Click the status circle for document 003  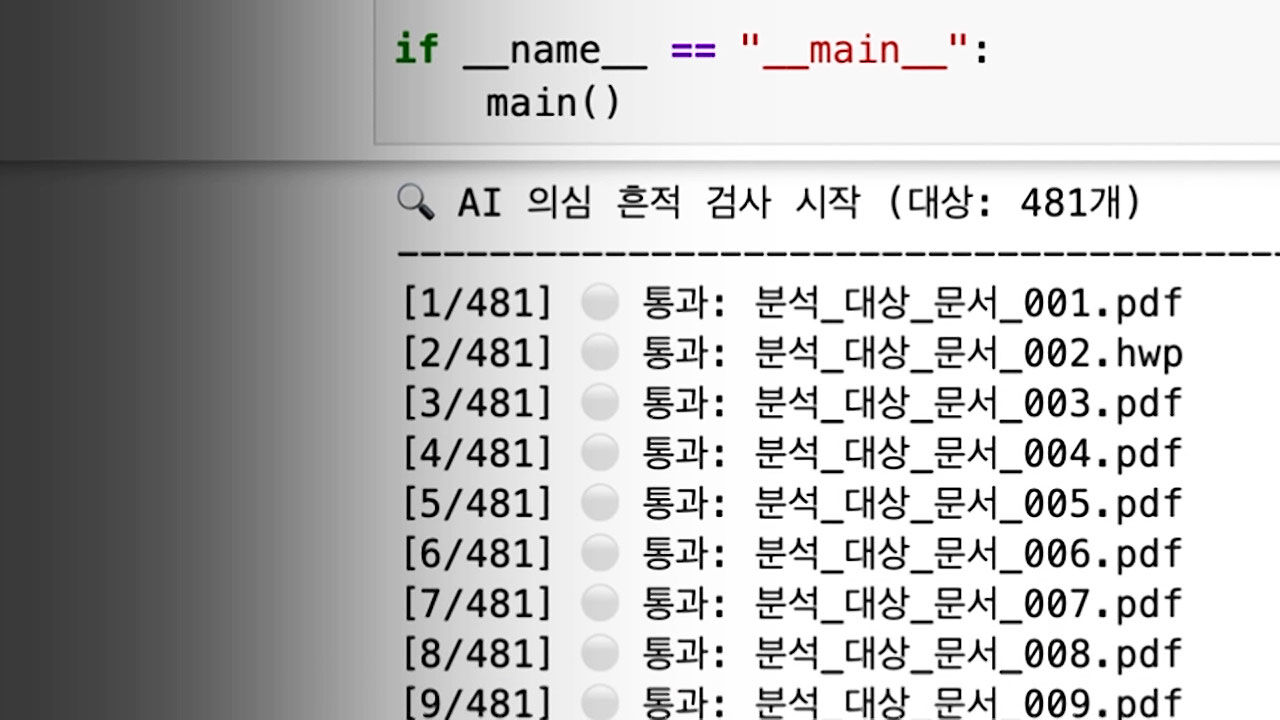(599, 403)
